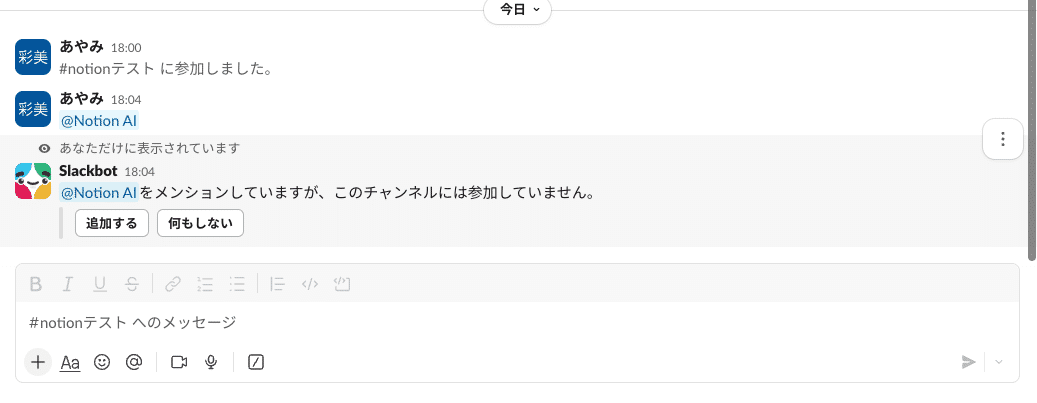Toggle italic formatting in the composer
Image resolution: width=1037 pixels, height=403 pixels.
tap(68, 284)
